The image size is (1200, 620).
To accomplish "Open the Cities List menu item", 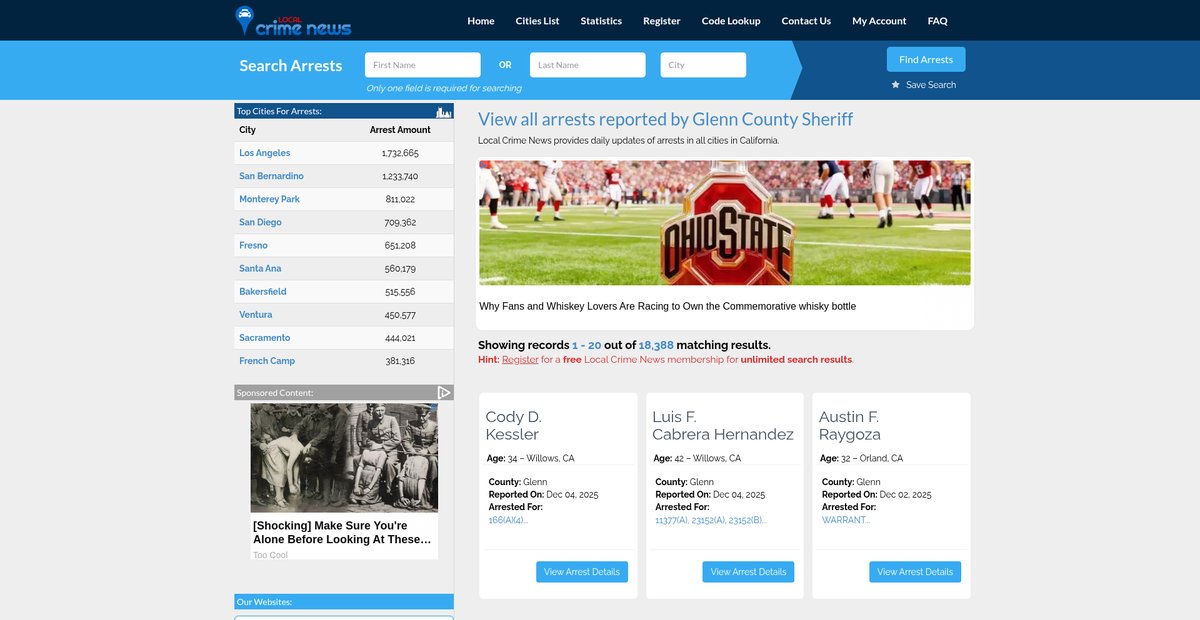I will pyautogui.click(x=538, y=21).
